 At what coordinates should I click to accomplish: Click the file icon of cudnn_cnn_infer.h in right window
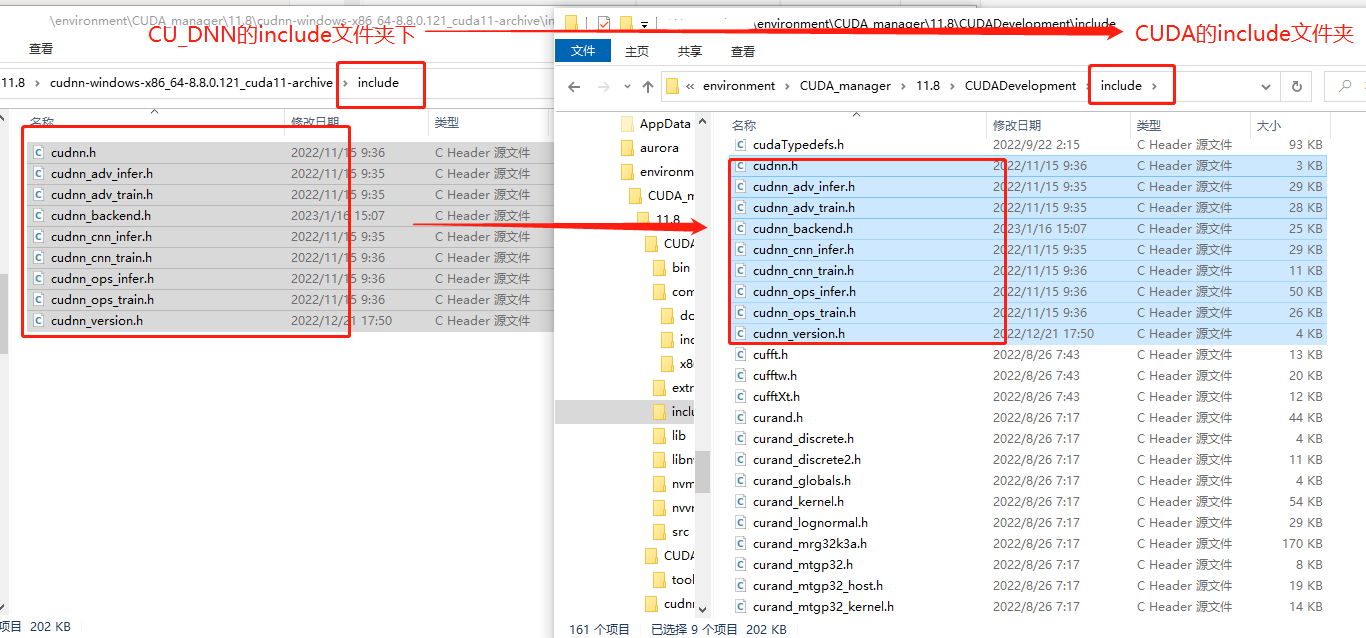(740, 250)
